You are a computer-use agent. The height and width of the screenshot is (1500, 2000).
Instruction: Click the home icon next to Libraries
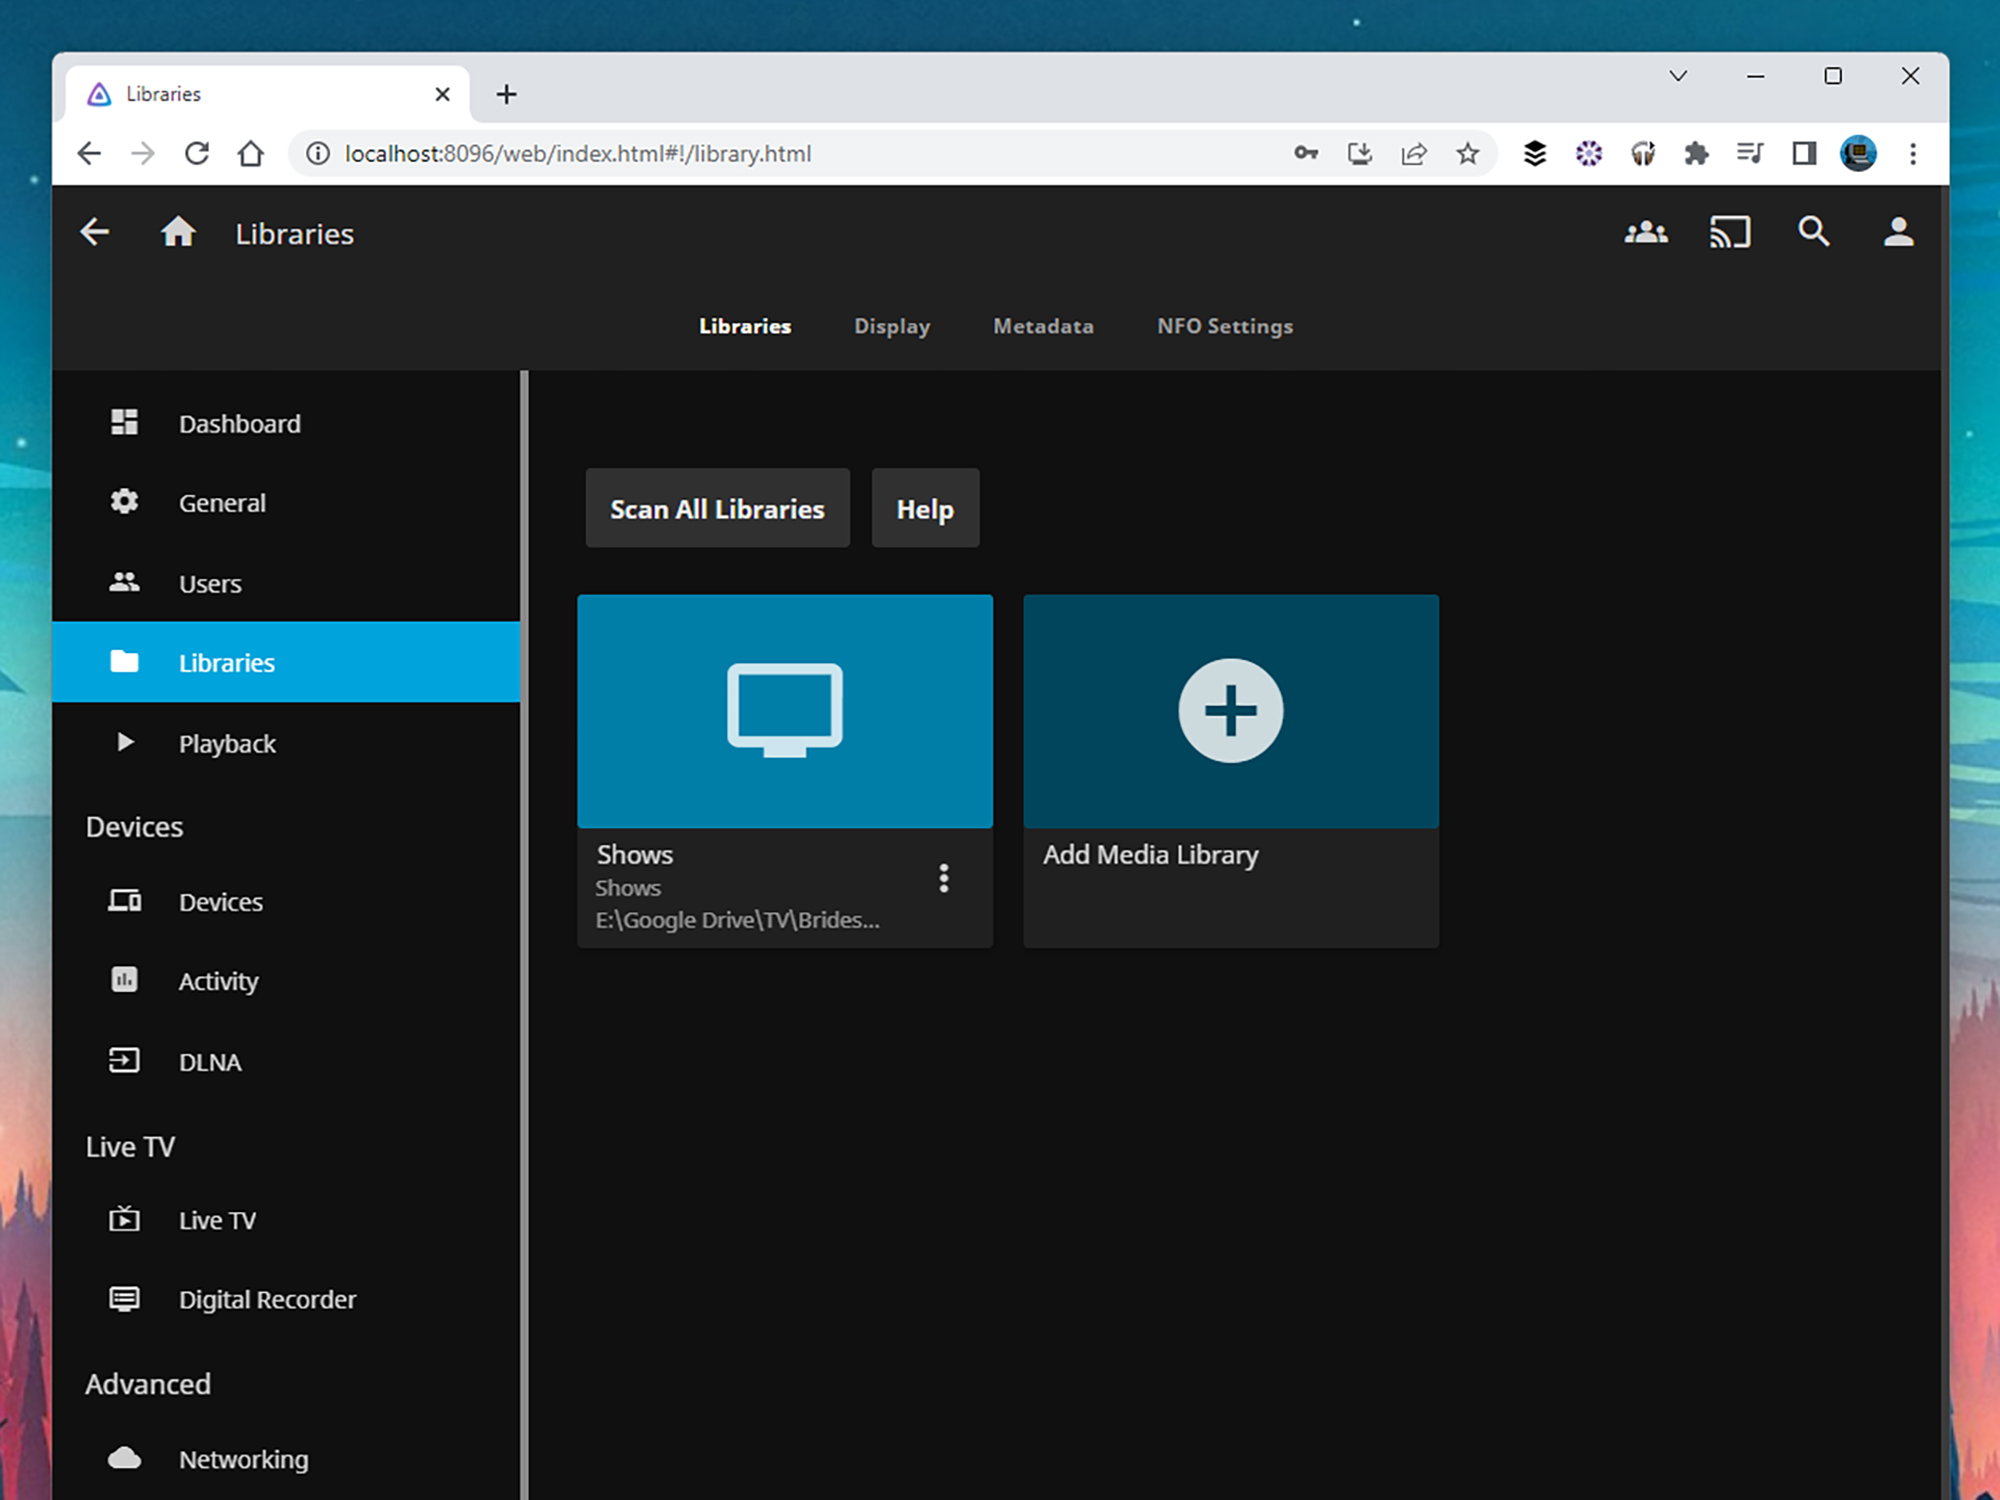point(178,232)
